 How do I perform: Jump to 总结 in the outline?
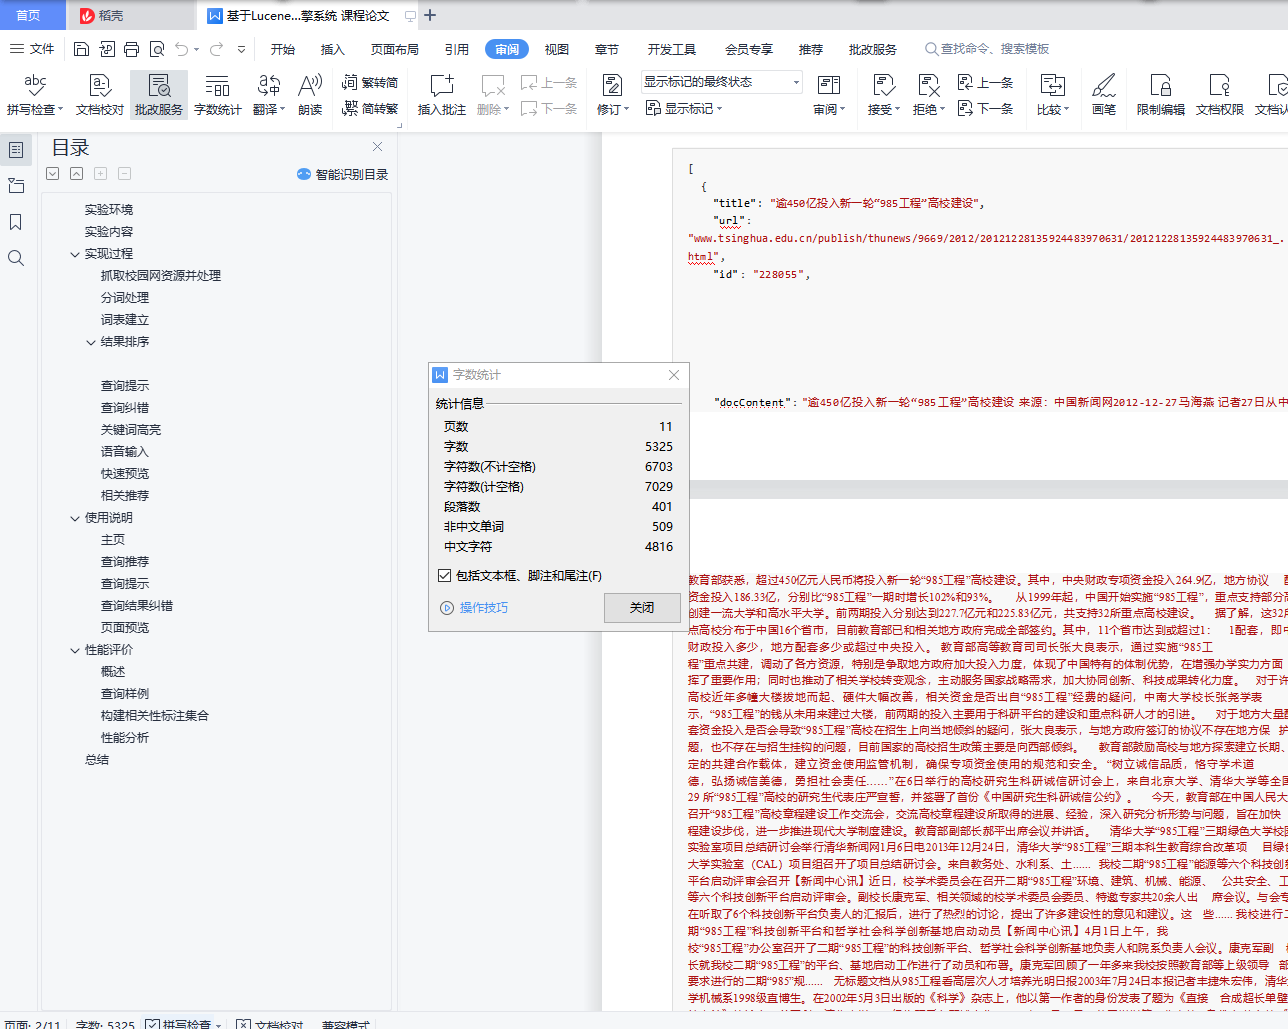click(x=97, y=760)
